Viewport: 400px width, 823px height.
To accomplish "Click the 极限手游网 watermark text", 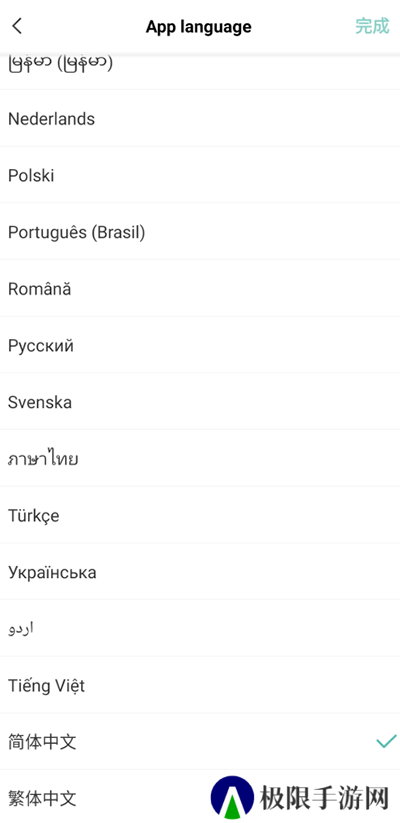I will pyautogui.click(x=324, y=799).
